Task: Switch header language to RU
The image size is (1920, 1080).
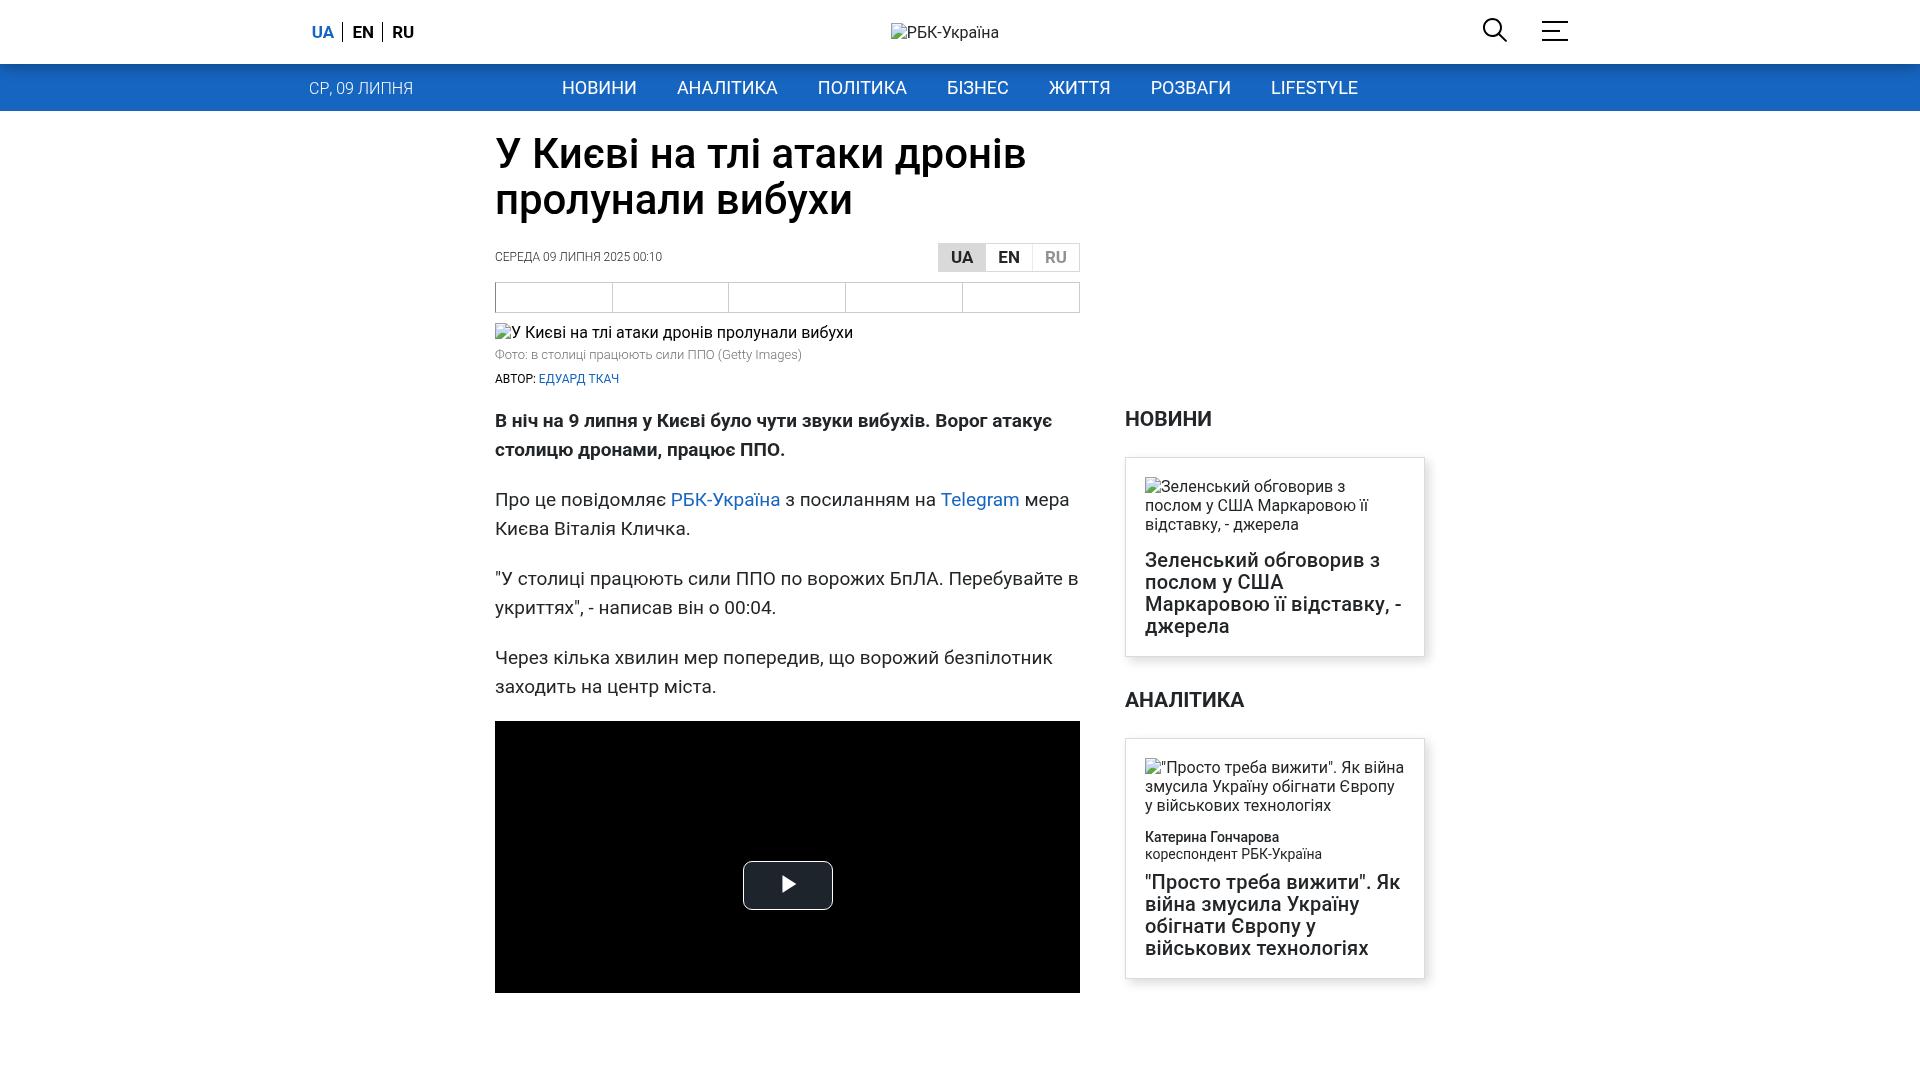Action: tap(403, 32)
